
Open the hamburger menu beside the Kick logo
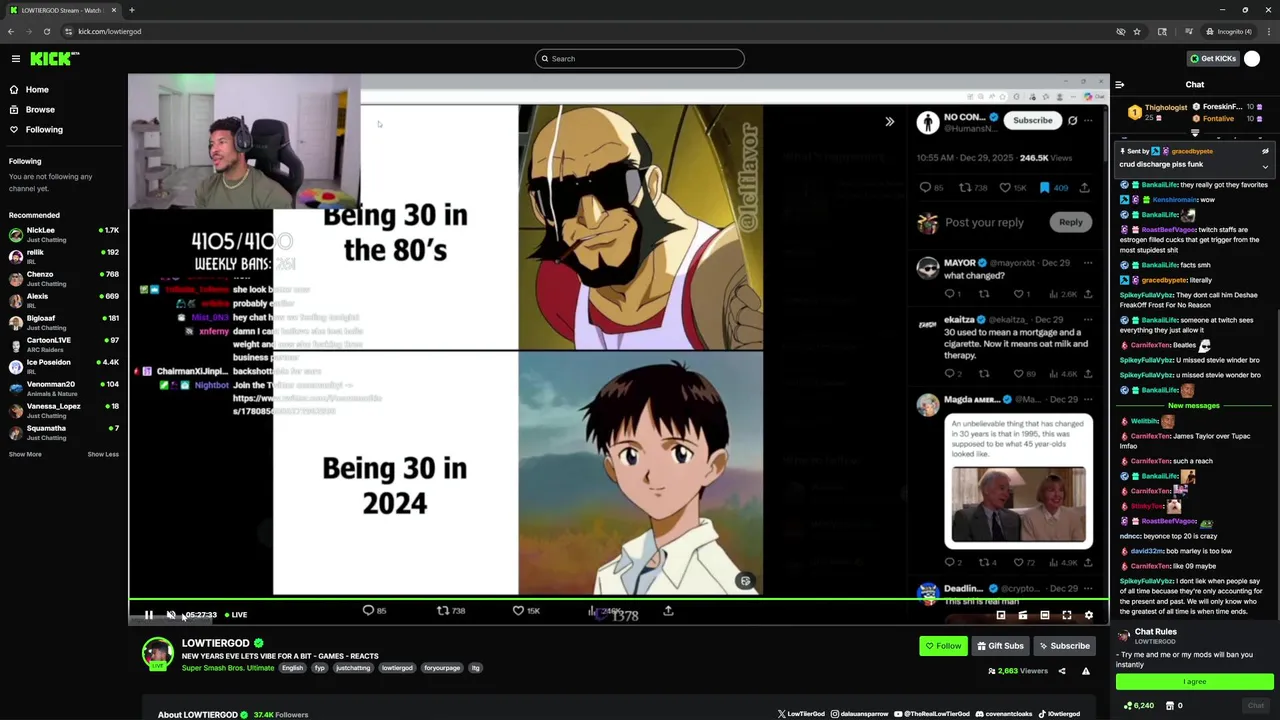[15, 59]
